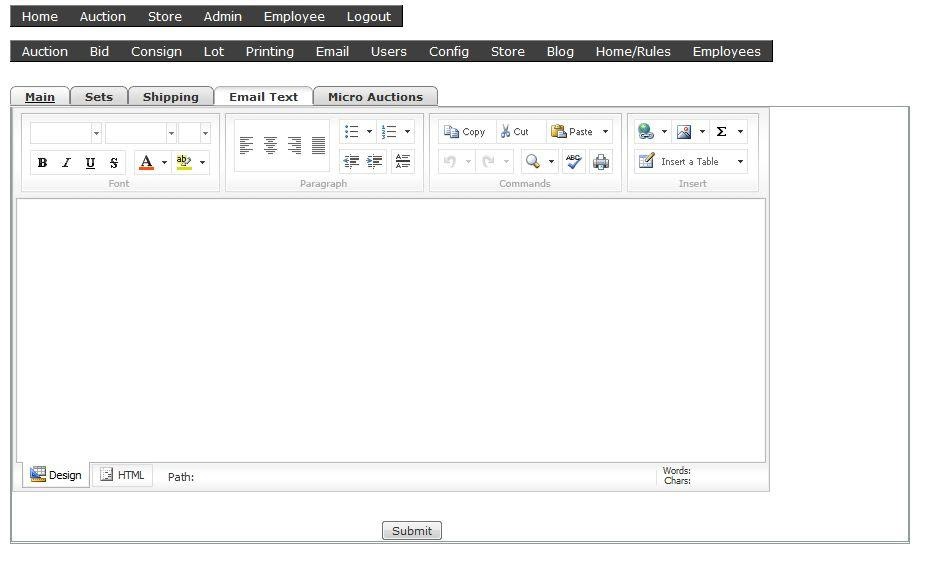Open the image manager icon
Viewport: 928px width, 568px height.
pos(684,131)
